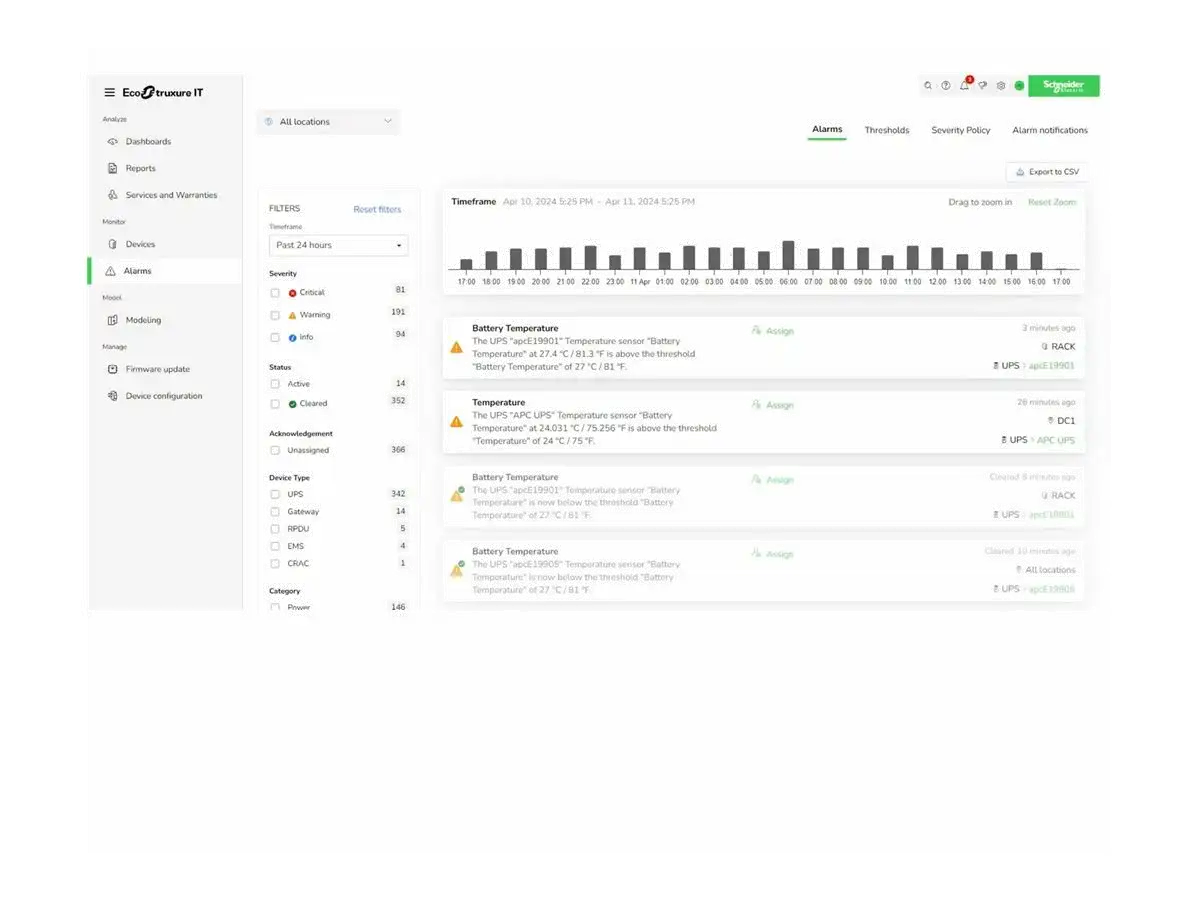The height and width of the screenshot is (900, 1200).
Task: Switch to the Thresholds tab
Action: click(887, 130)
